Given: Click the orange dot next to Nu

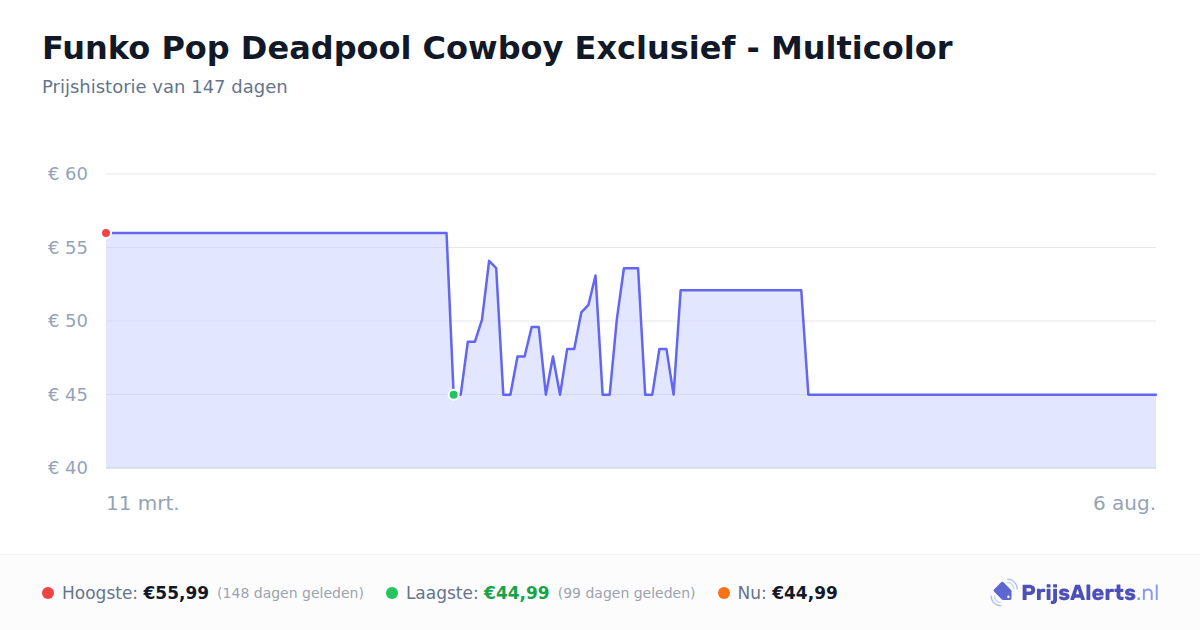Looking at the screenshot, I should tap(724, 593).
